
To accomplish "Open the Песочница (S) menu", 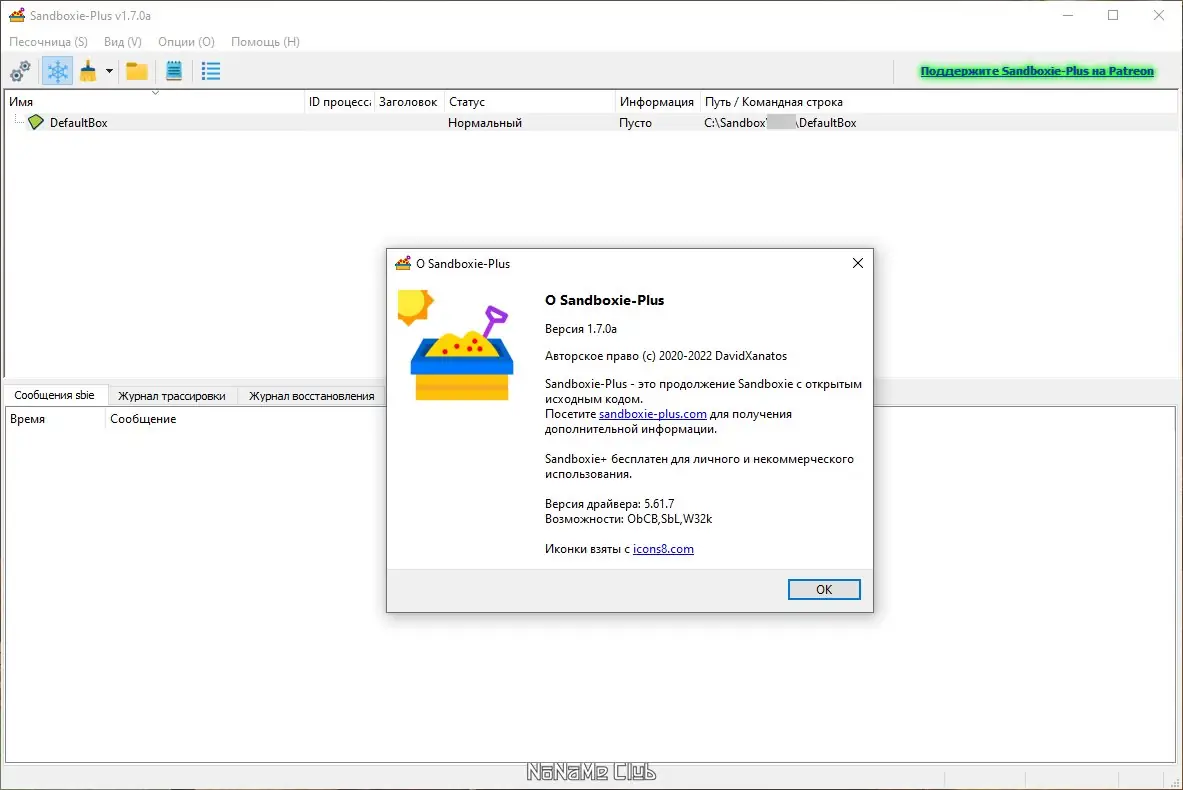I will [48, 41].
